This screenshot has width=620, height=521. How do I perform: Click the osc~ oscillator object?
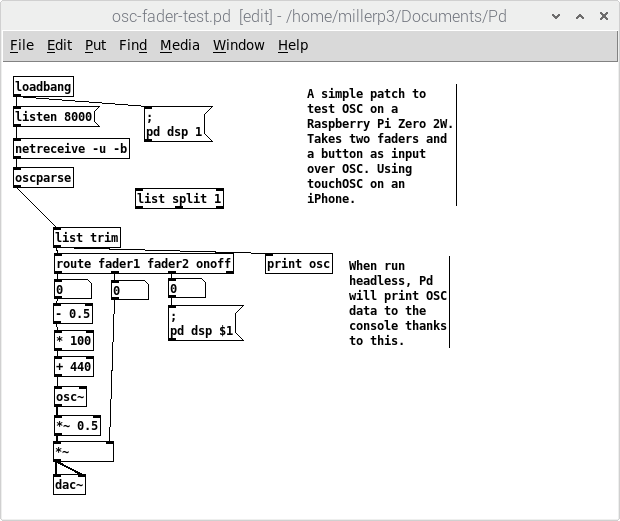click(x=71, y=396)
